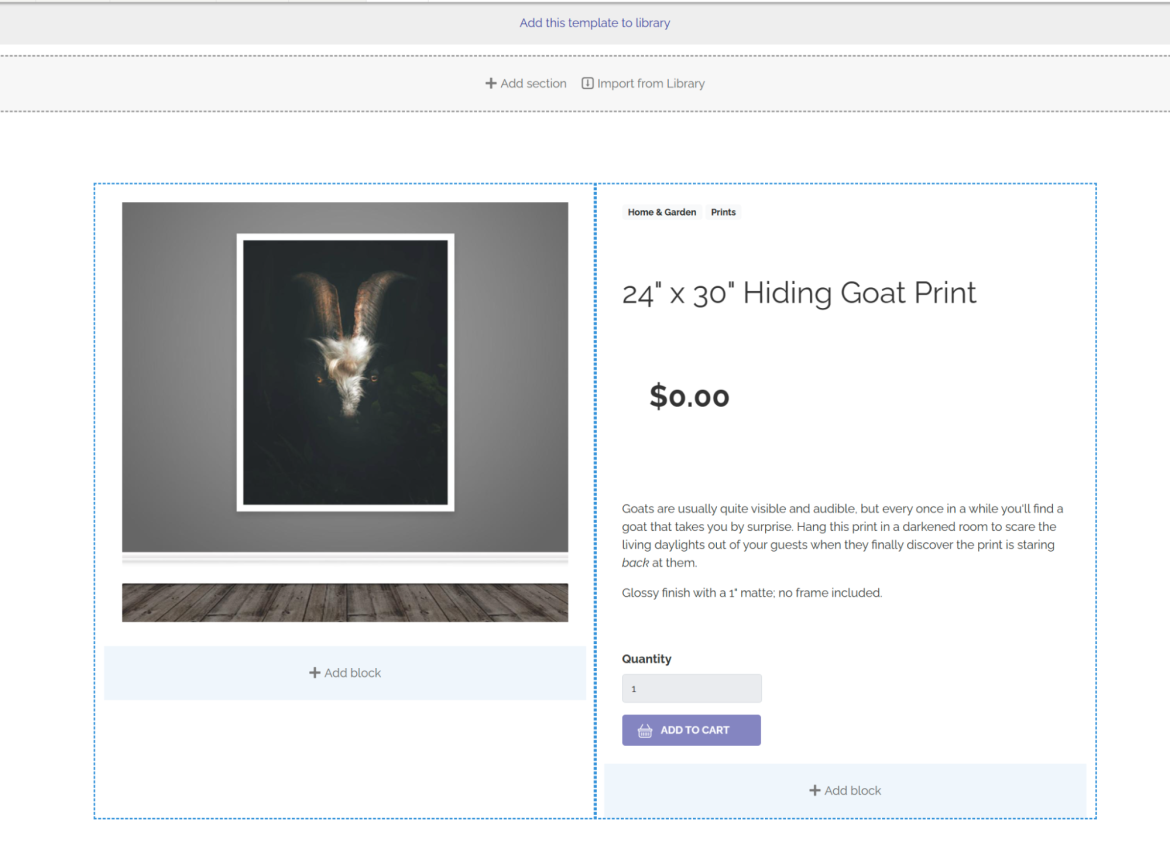Select the Hiding Goat Print title heading
Viewport: 1170px width, 856px height.
(x=798, y=293)
